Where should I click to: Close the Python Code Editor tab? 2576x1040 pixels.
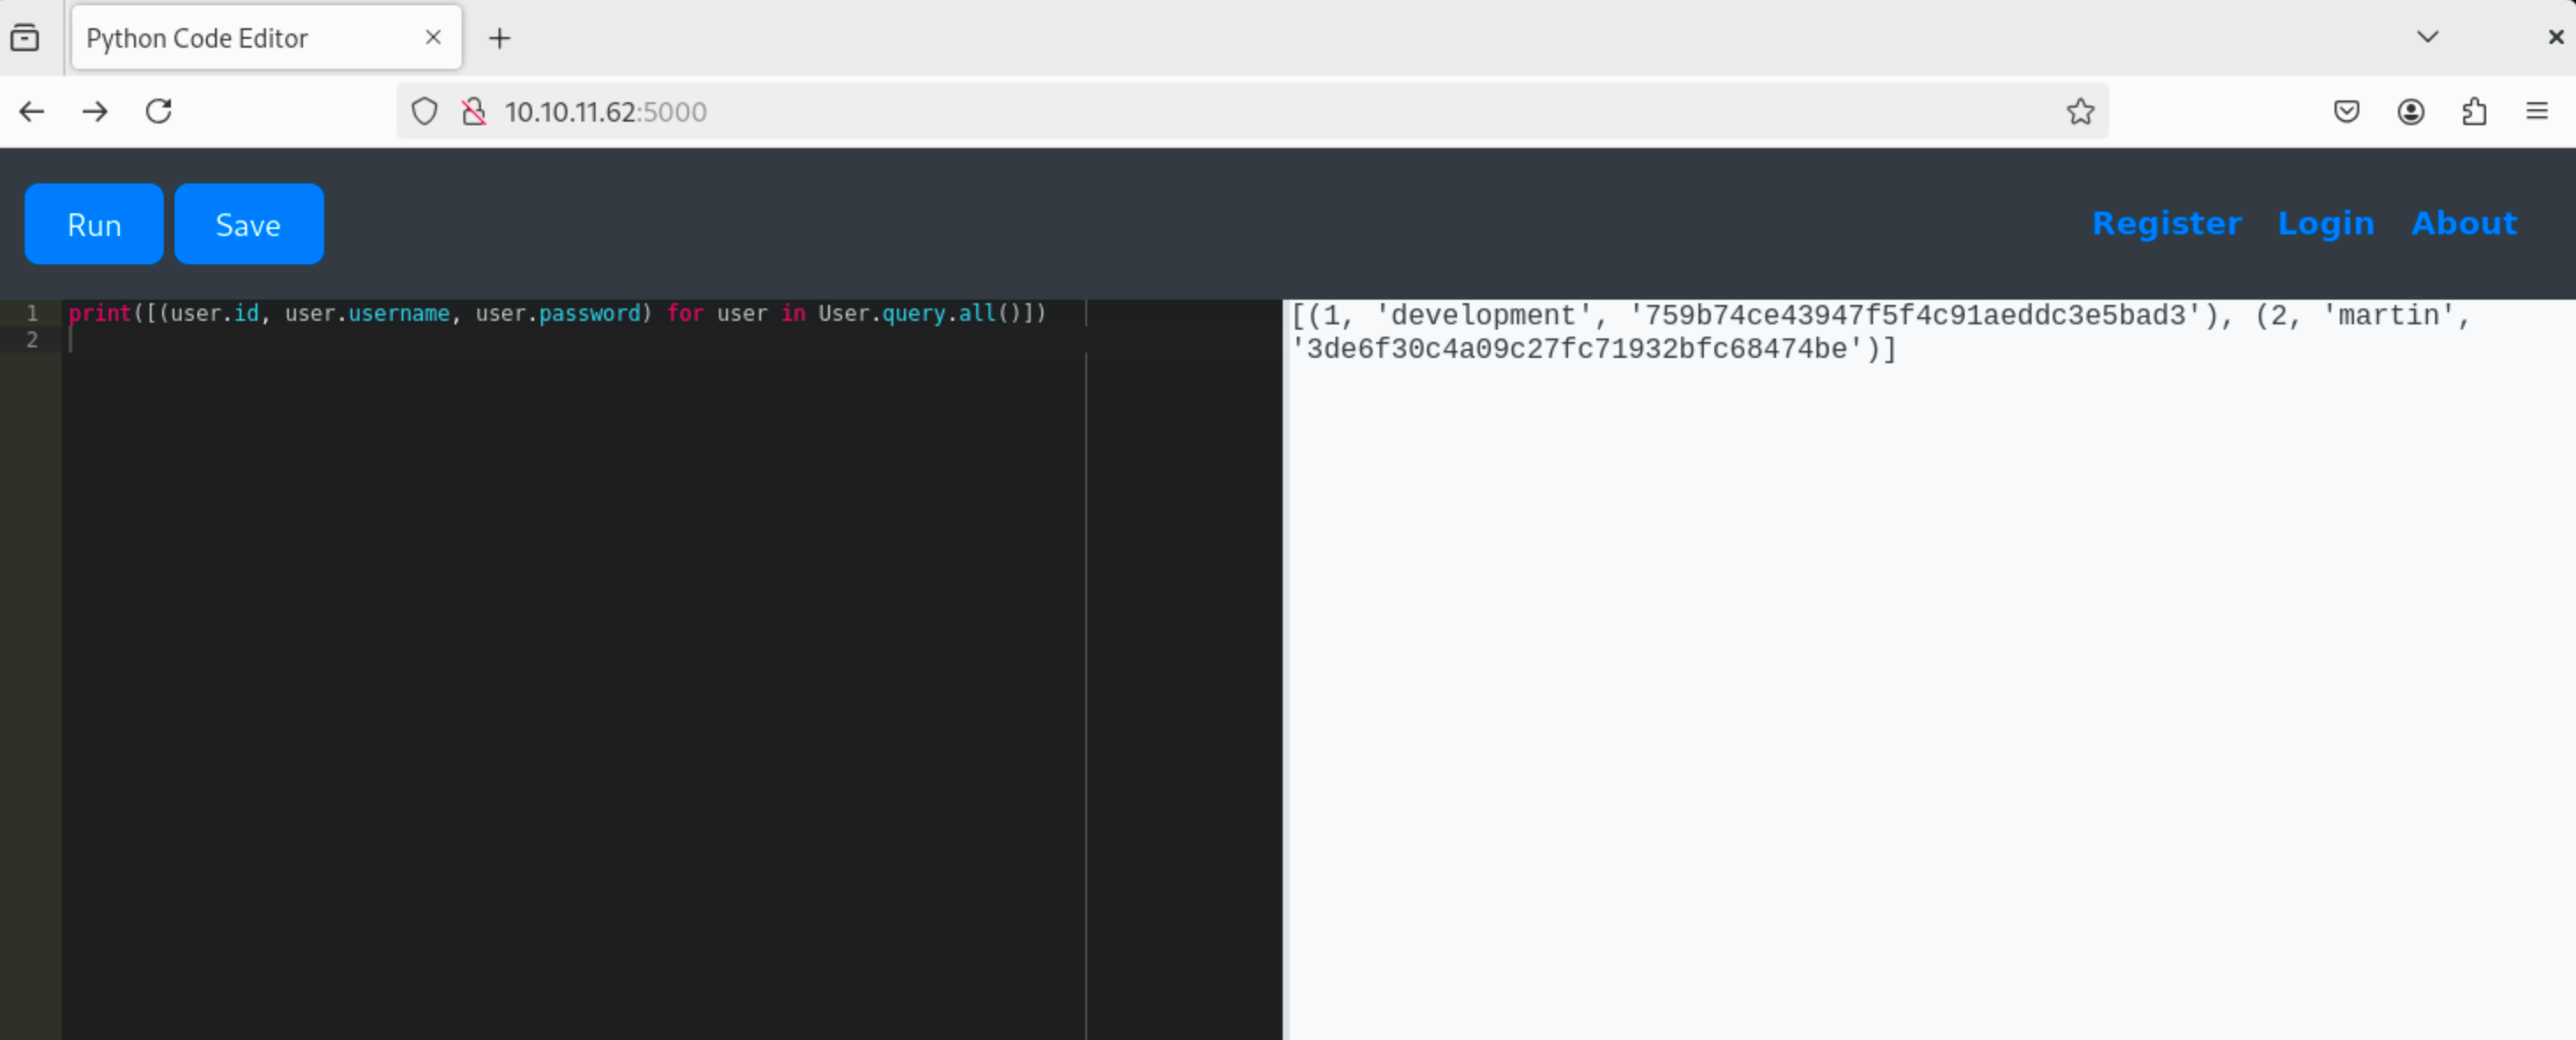tap(433, 37)
